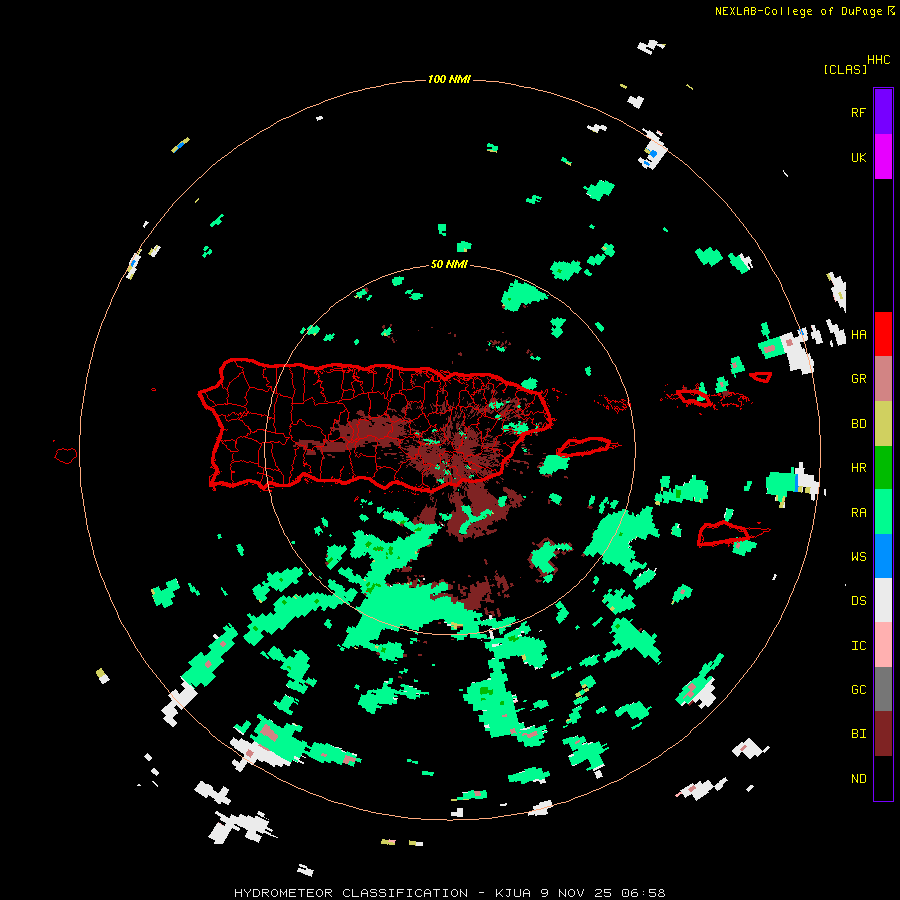Select the BI brown legend swatch
This screenshot has width=900, height=900.
coord(883,734)
